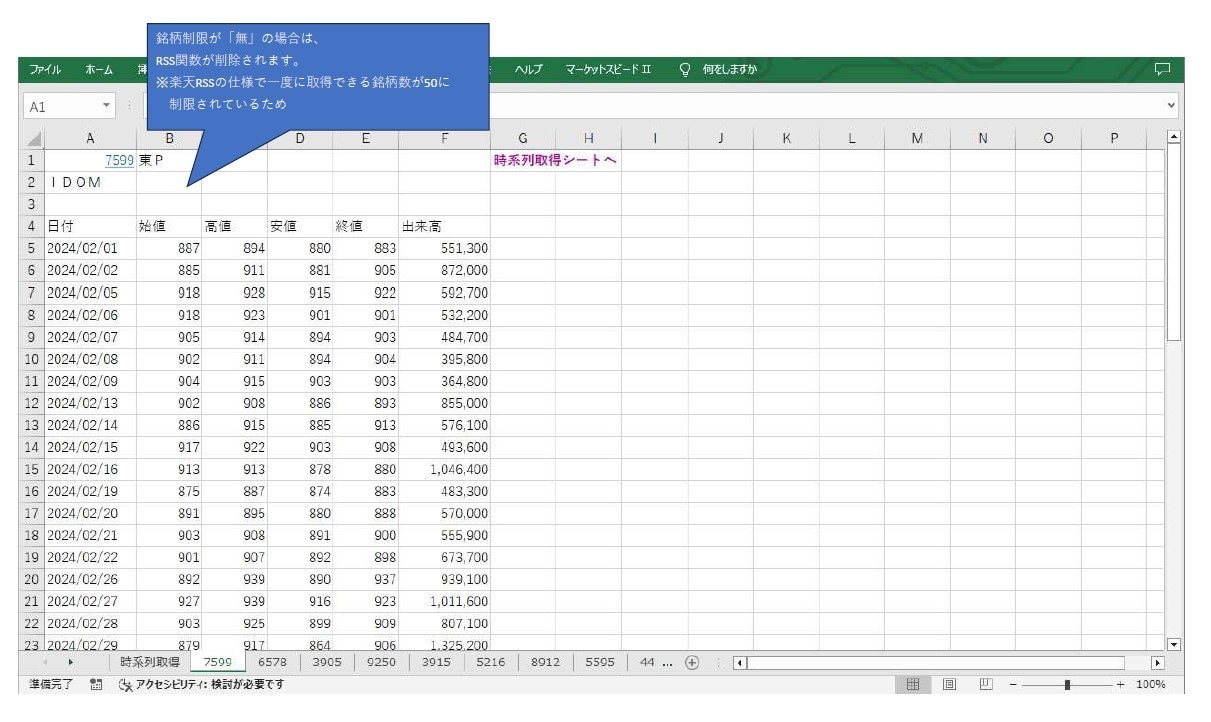Select row 4 header

coord(32,226)
